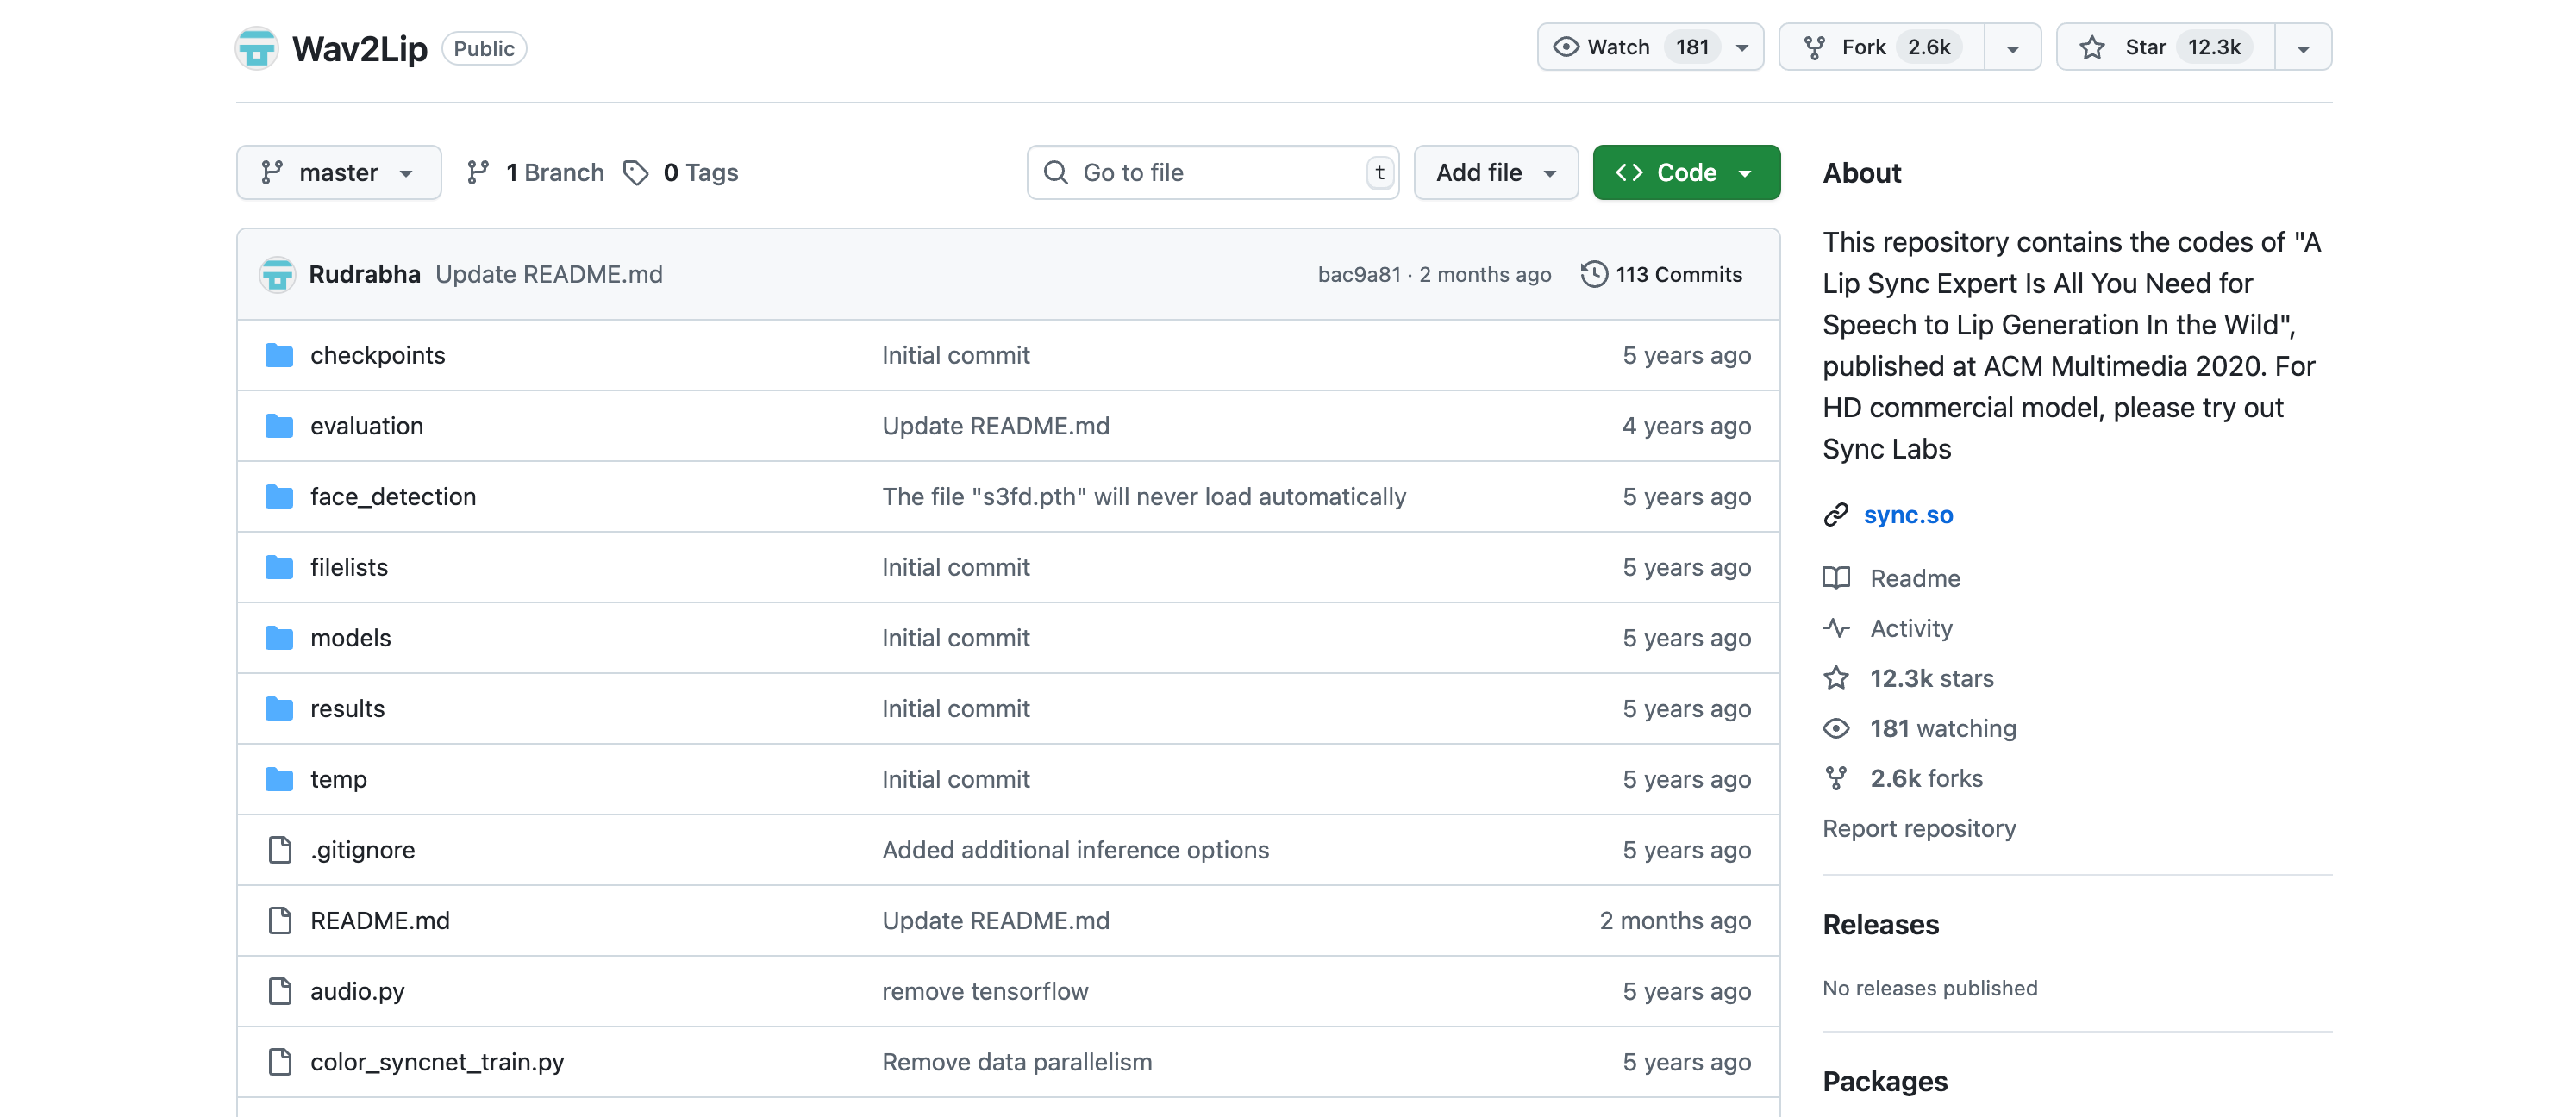2576x1117 pixels.
Task: Click the branch icon beside 1 Branch
Action: [x=478, y=172]
